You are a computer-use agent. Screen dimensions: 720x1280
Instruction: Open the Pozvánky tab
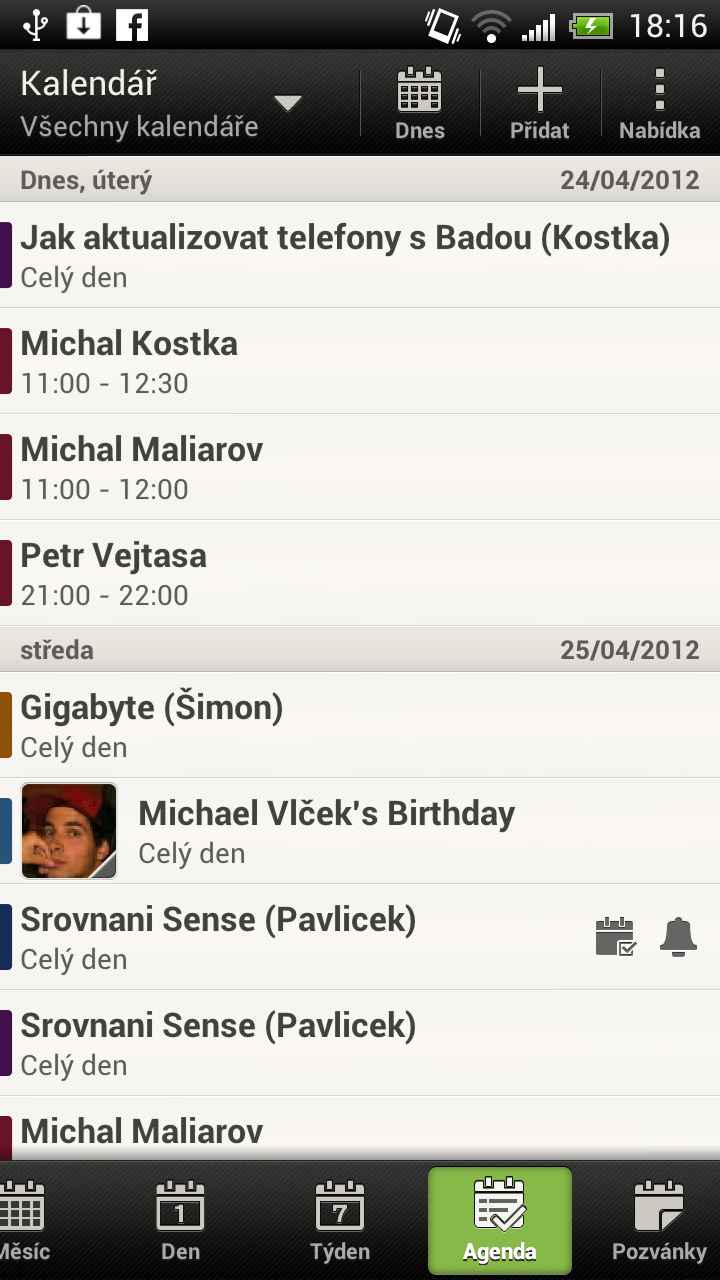pyautogui.click(x=659, y=1219)
